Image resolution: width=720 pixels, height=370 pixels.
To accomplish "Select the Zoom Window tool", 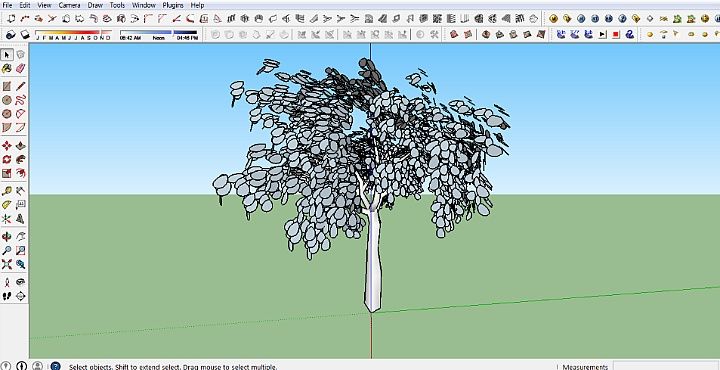I will [x=20, y=250].
